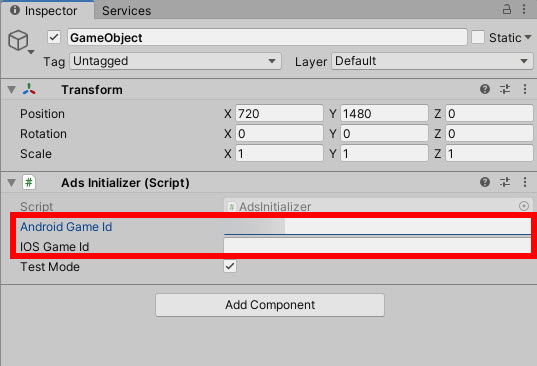Click the Android Game Id input field

[x=377, y=227]
